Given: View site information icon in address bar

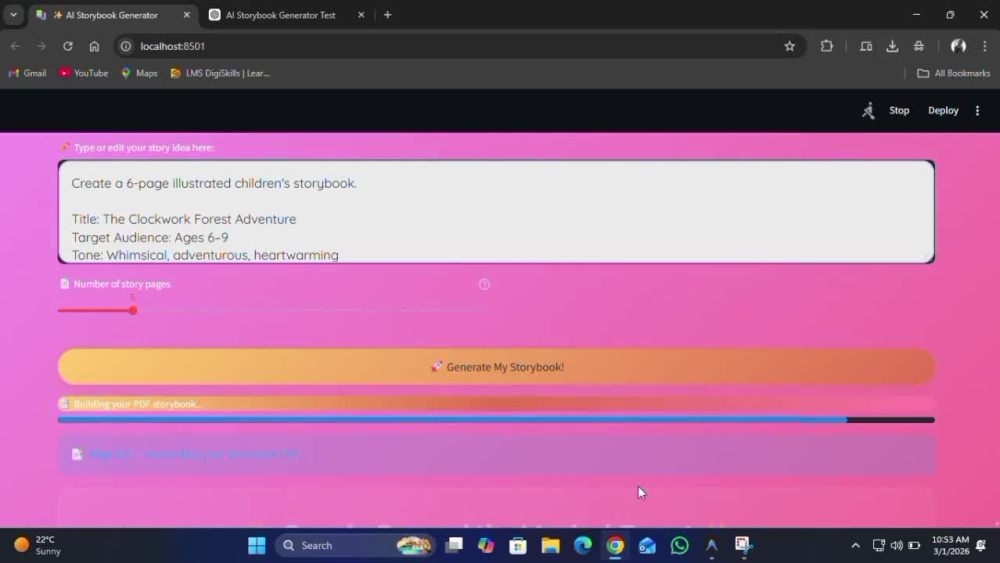Looking at the screenshot, I should coord(126,46).
